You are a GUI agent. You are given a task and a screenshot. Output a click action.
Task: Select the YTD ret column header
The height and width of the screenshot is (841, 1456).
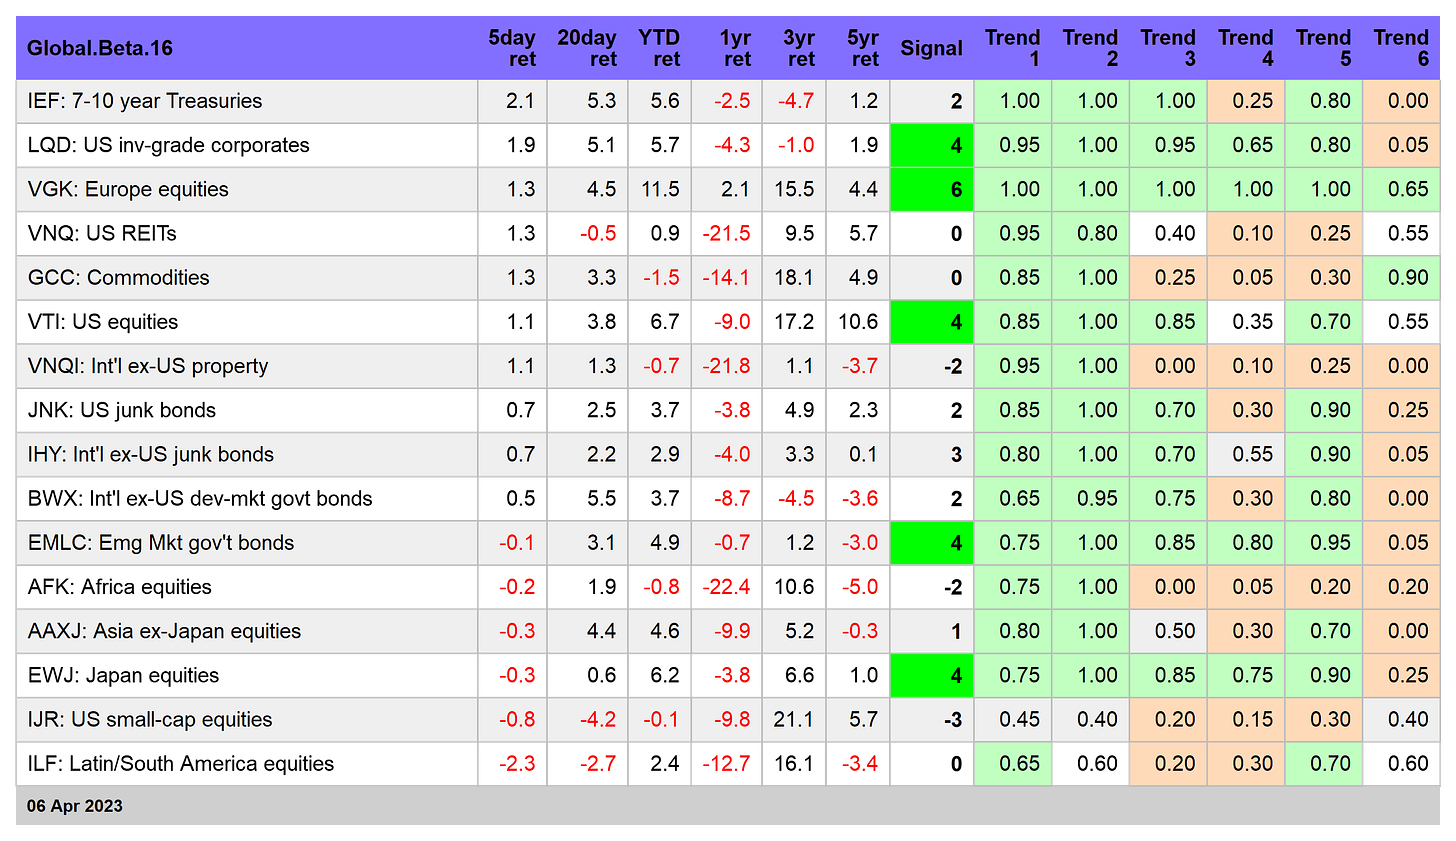click(x=659, y=48)
